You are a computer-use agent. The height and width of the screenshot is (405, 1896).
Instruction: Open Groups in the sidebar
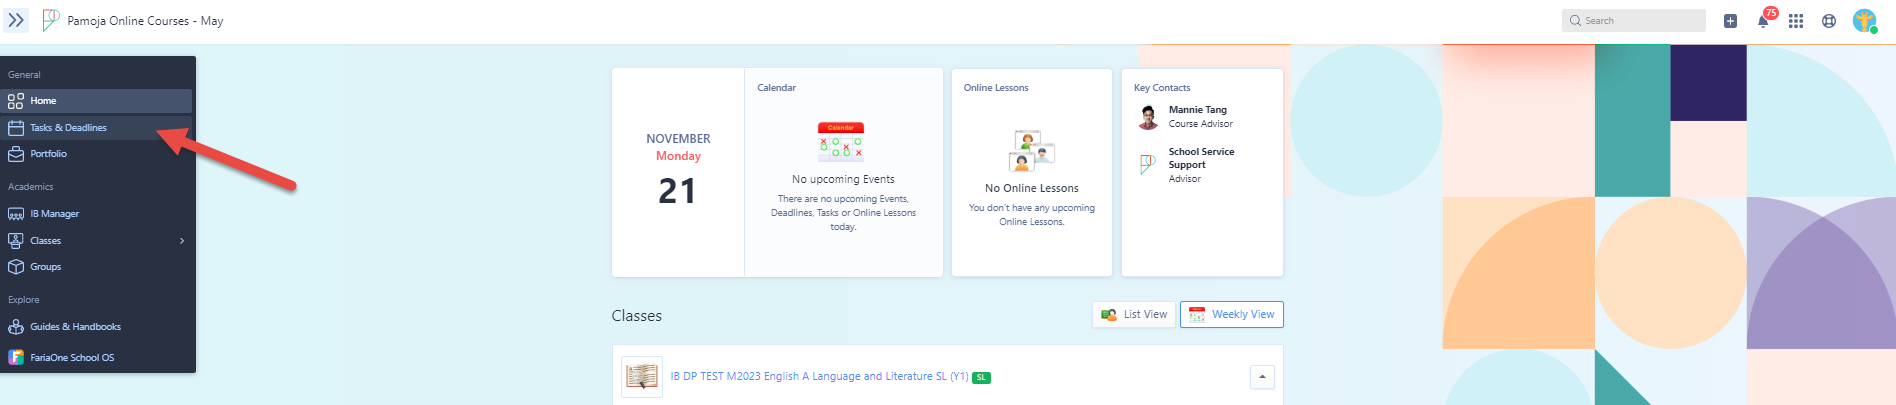coord(97,267)
